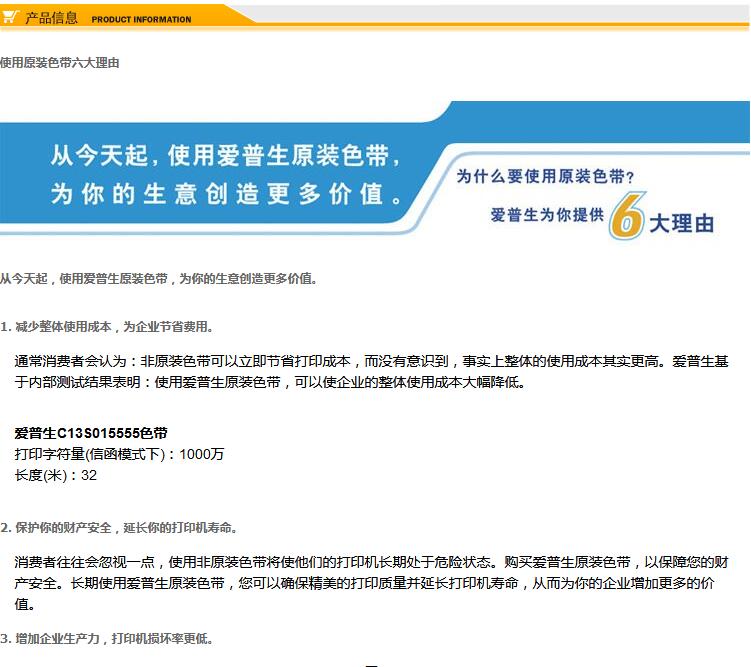
Task: Click the blue banner slogan 从今天起，使用爱普生原装色带
Action: [226, 156]
